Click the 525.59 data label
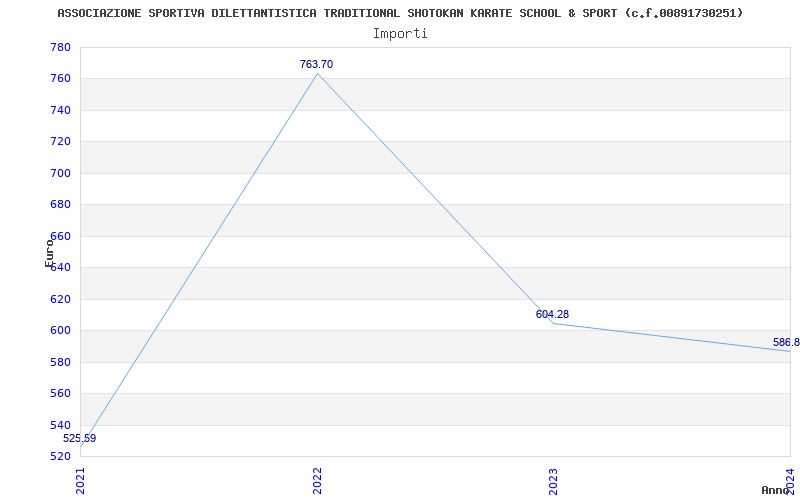 80,438
